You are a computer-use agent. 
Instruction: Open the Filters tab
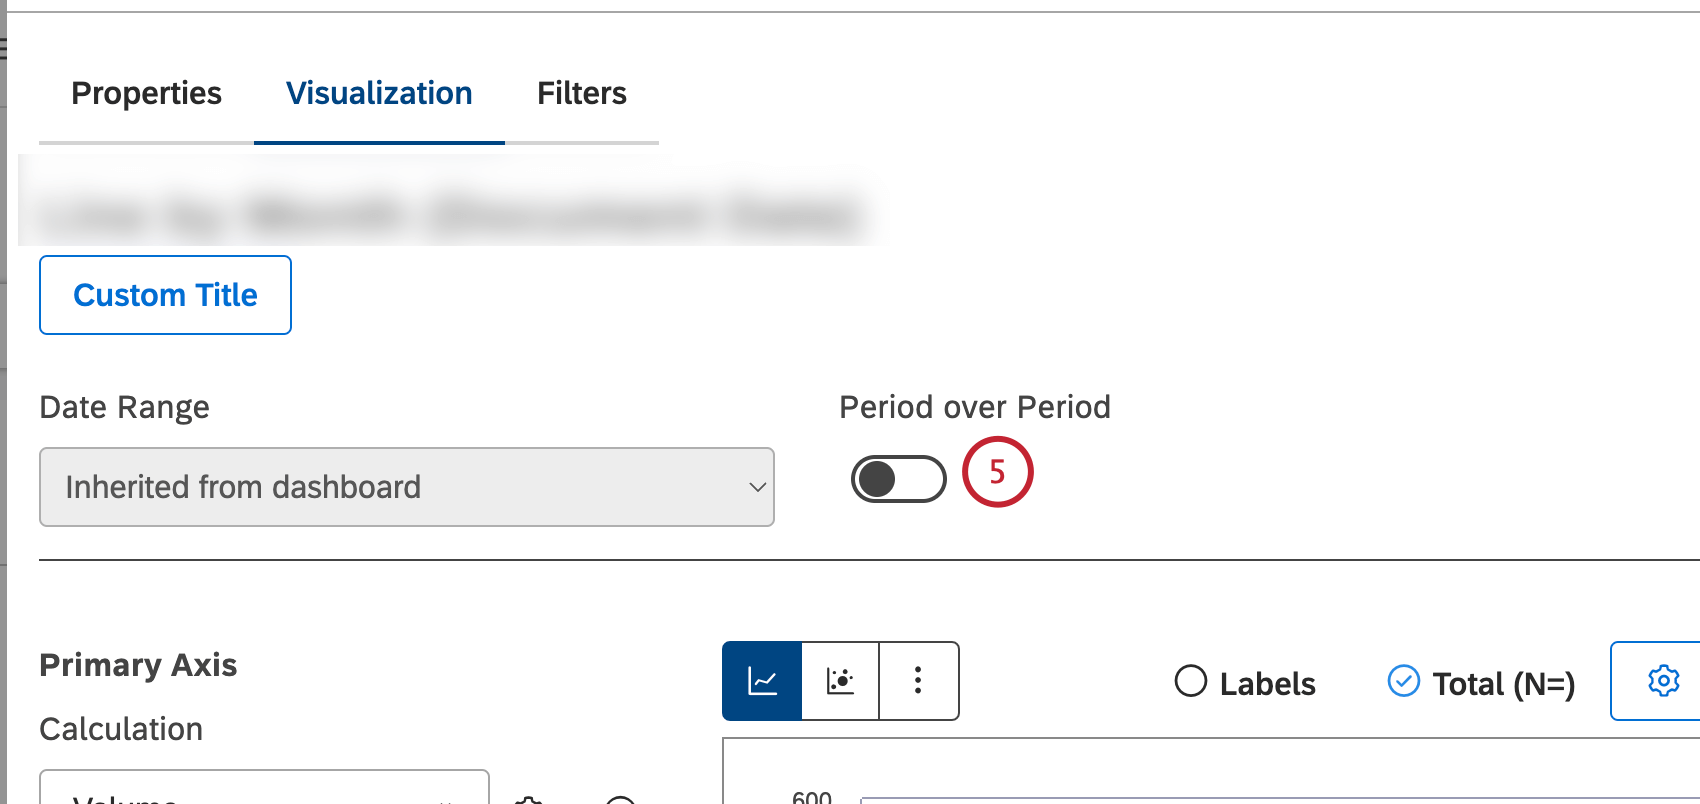pos(581,93)
